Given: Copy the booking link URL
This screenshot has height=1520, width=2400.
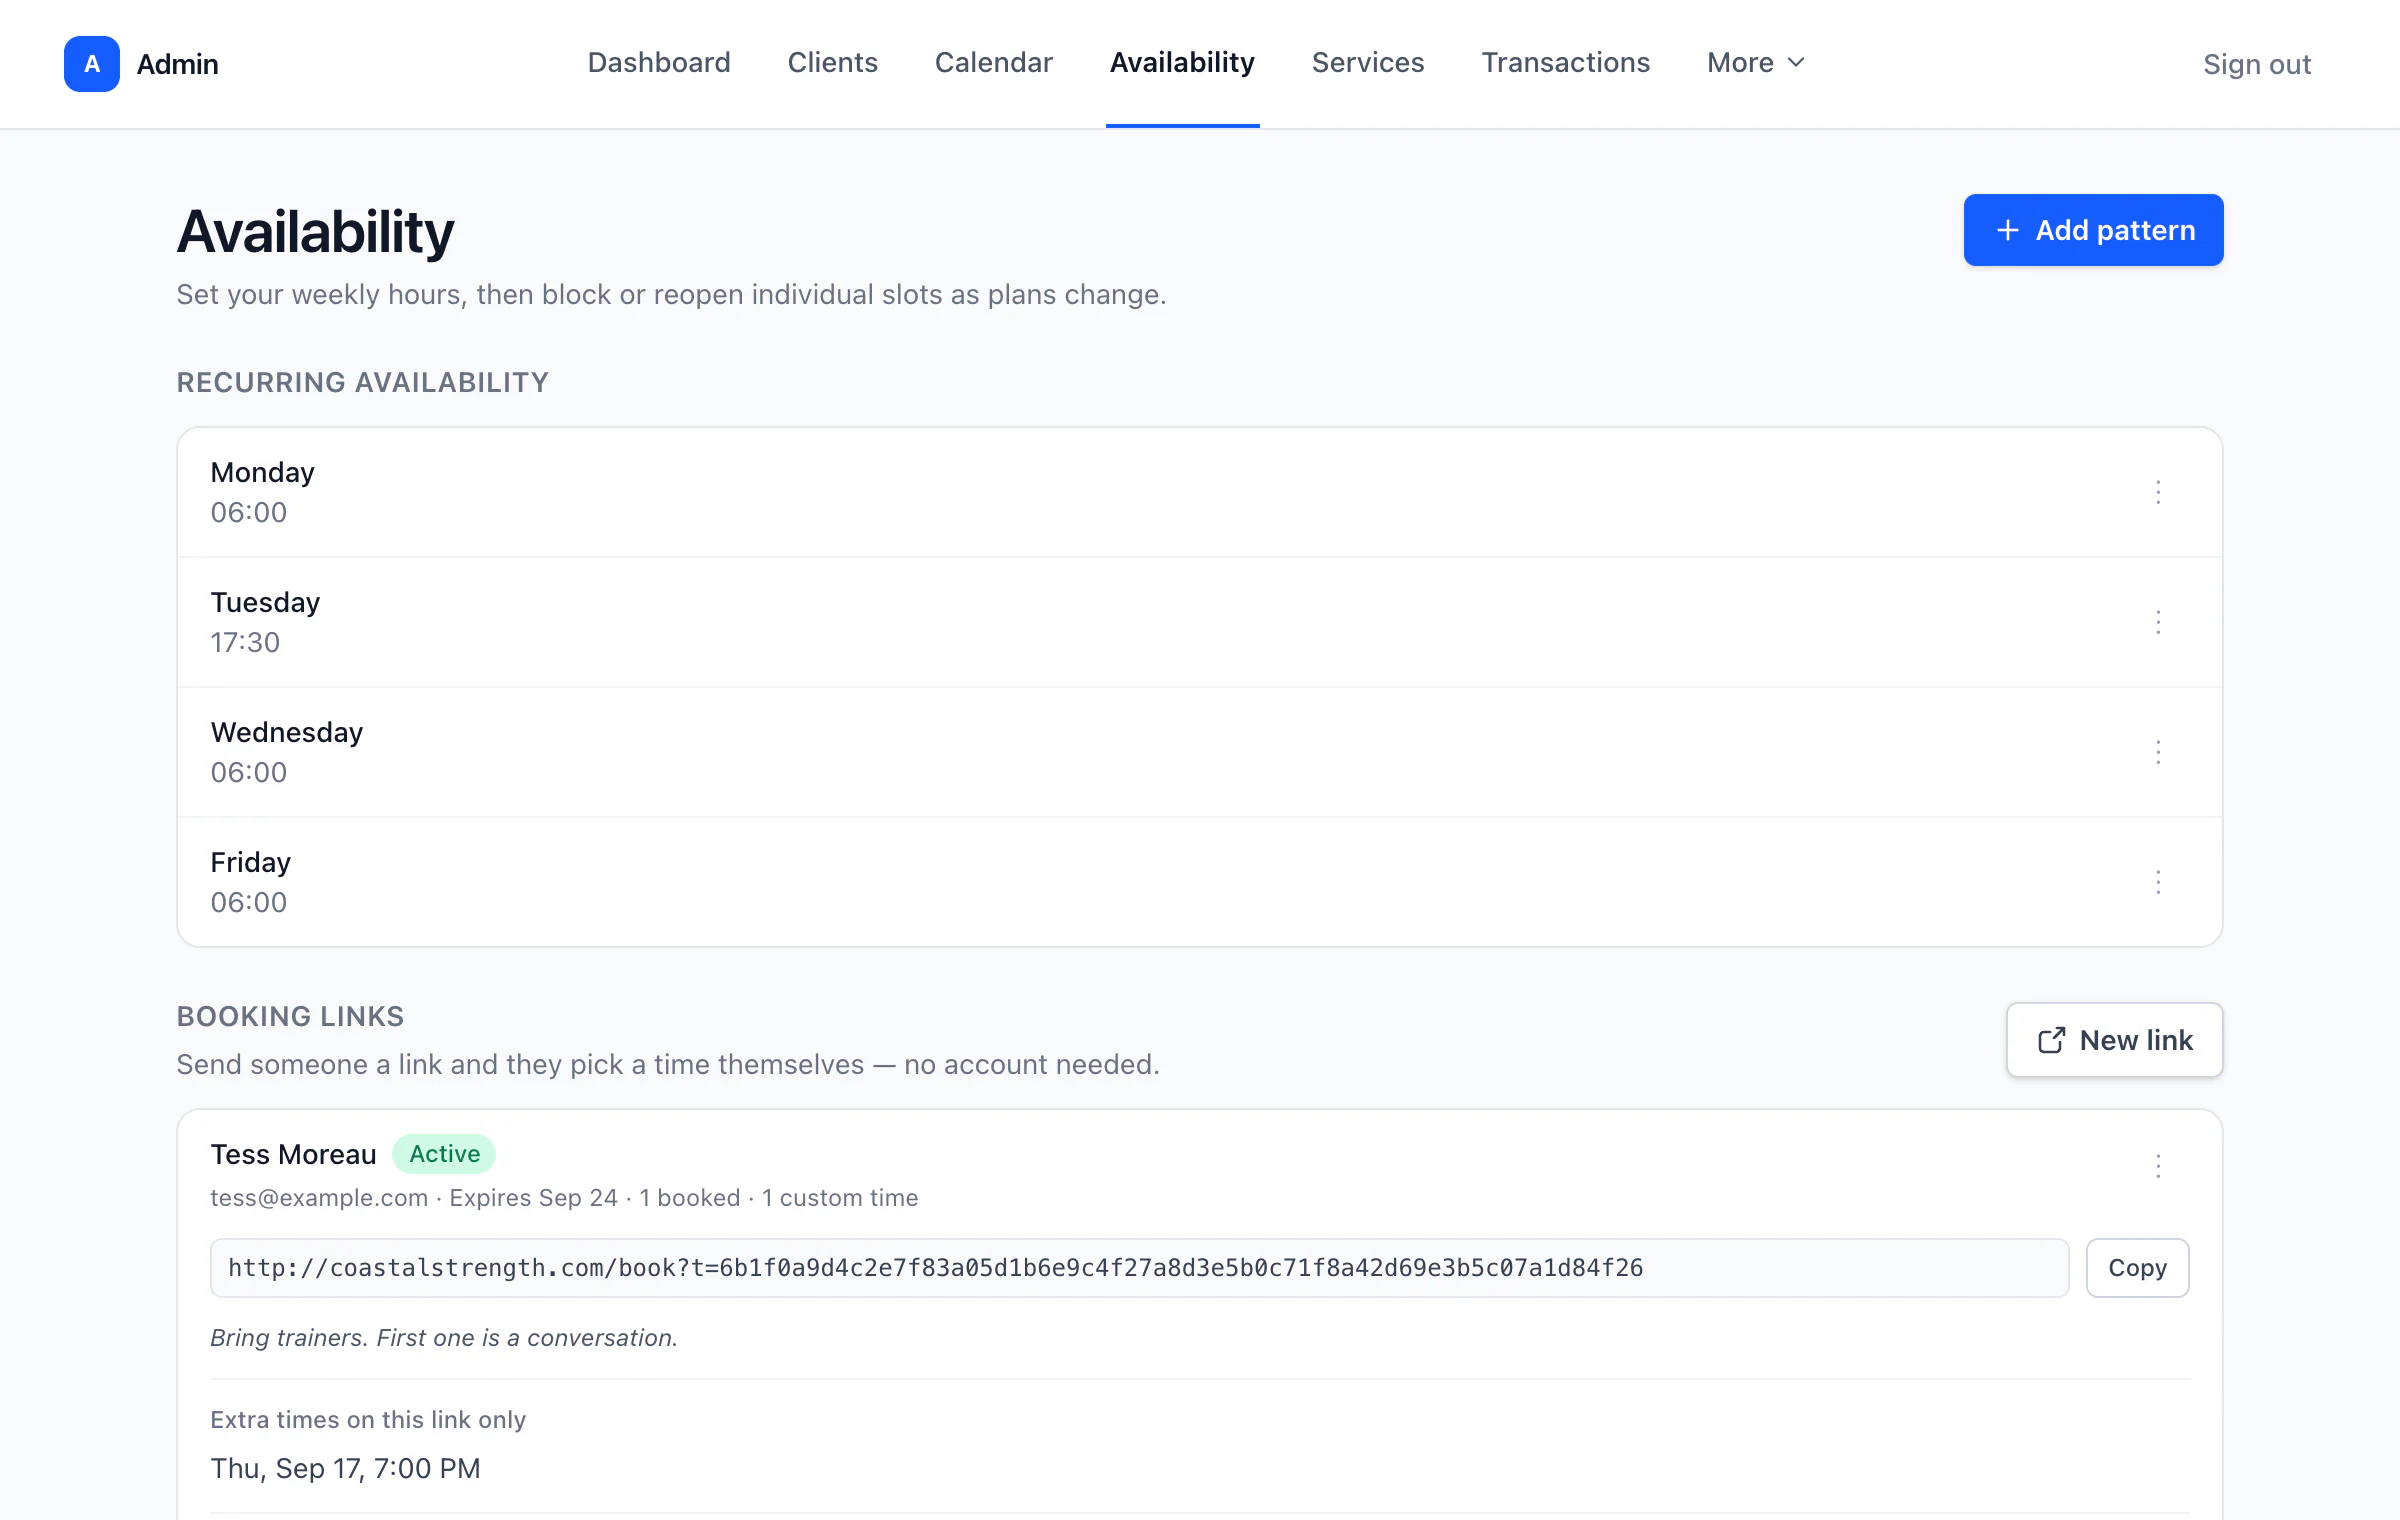Looking at the screenshot, I should (2137, 1268).
